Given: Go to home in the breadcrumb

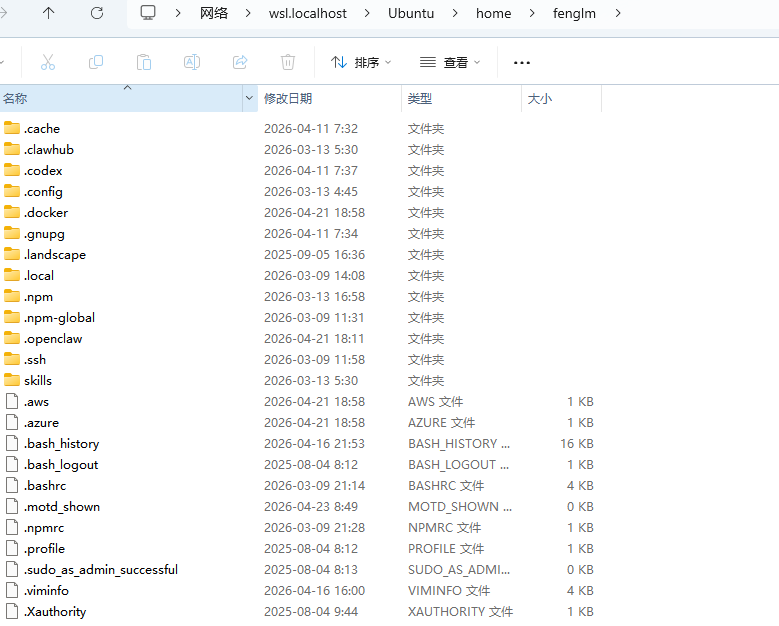Looking at the screenshot, I should click(493, 13).
